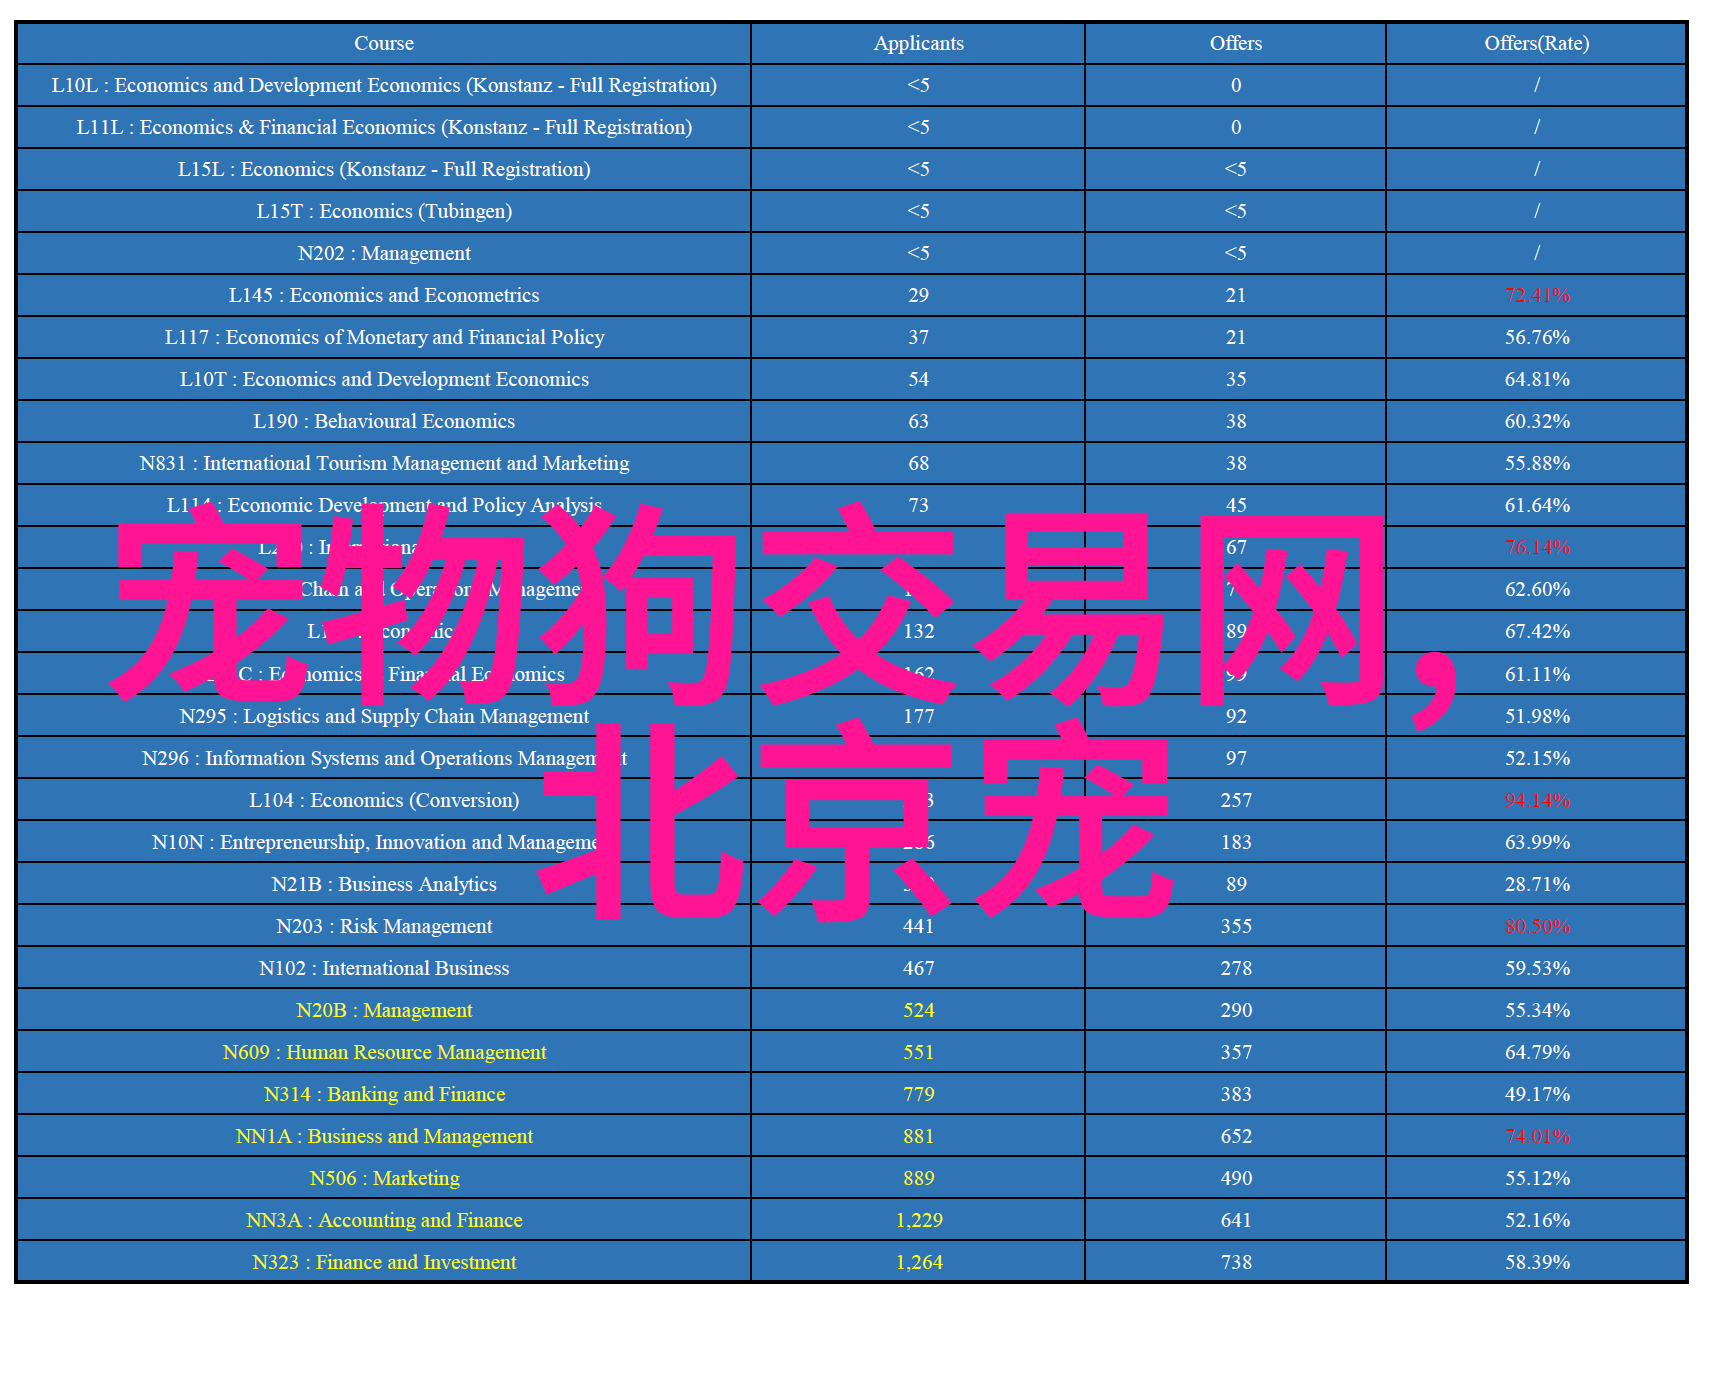The width and height of the screenshot is (1711, 1374).
Task: Click applicants value 467 for International Business
Action: pos(918,968)
